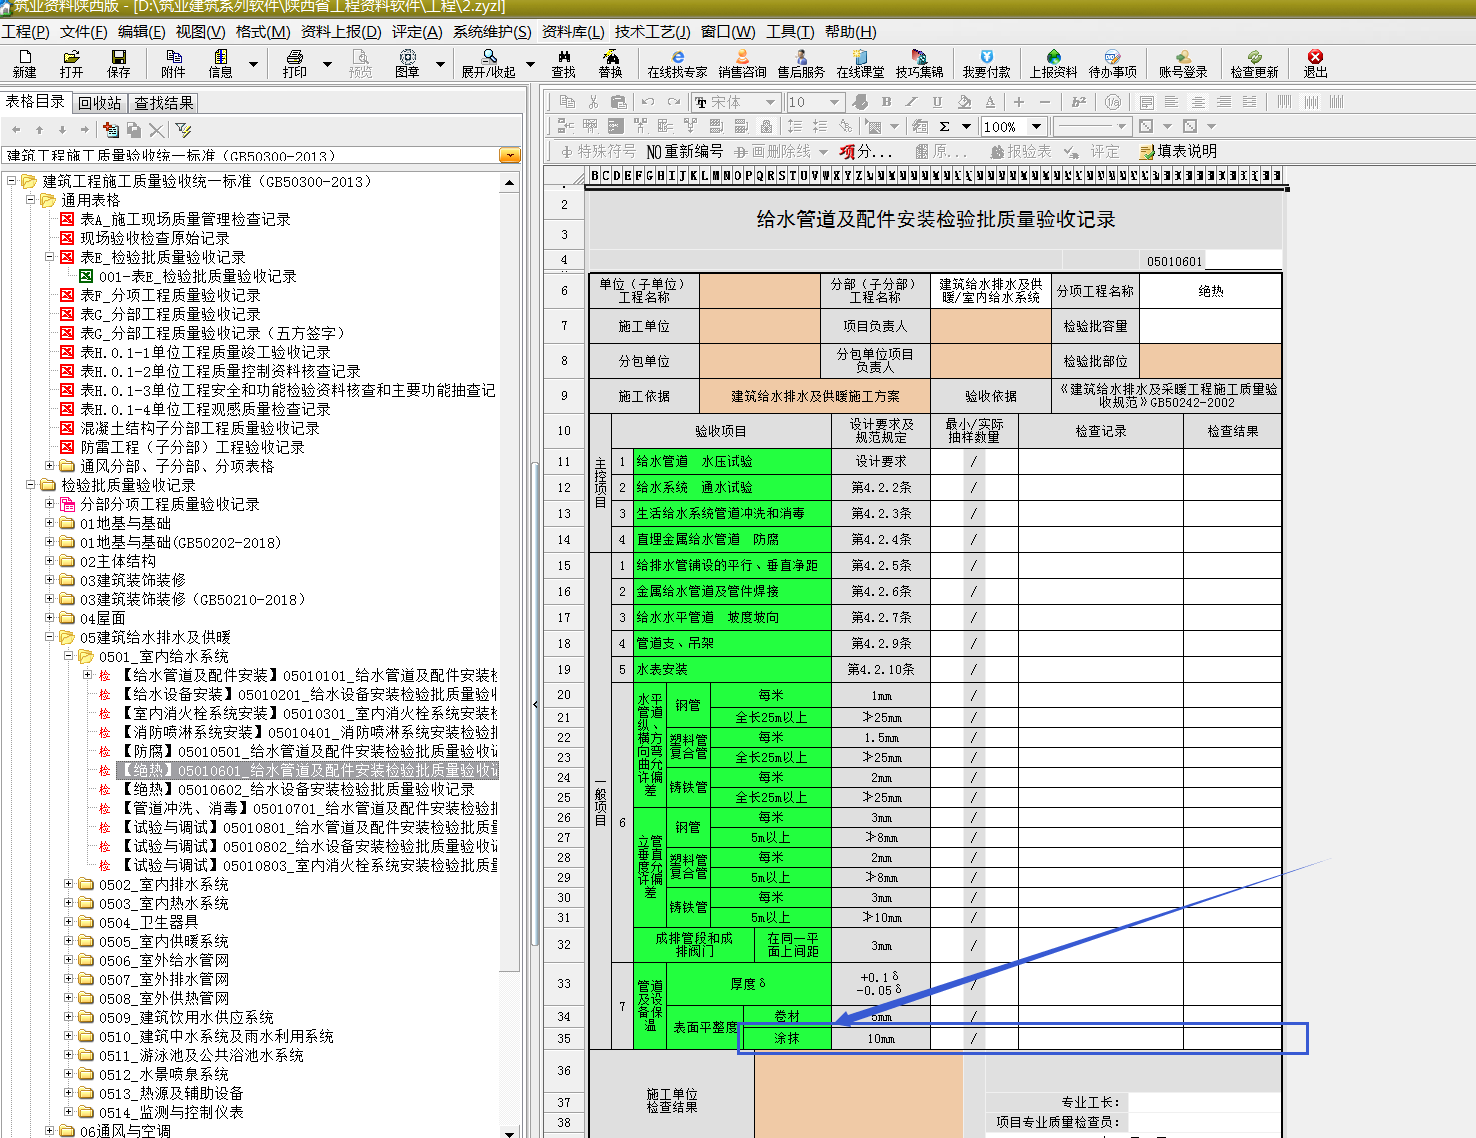This screenshot has height=1138, width=1476.
Task: Click the 替换 (Replace) toolbar icon
Action: tap(610, 63)
